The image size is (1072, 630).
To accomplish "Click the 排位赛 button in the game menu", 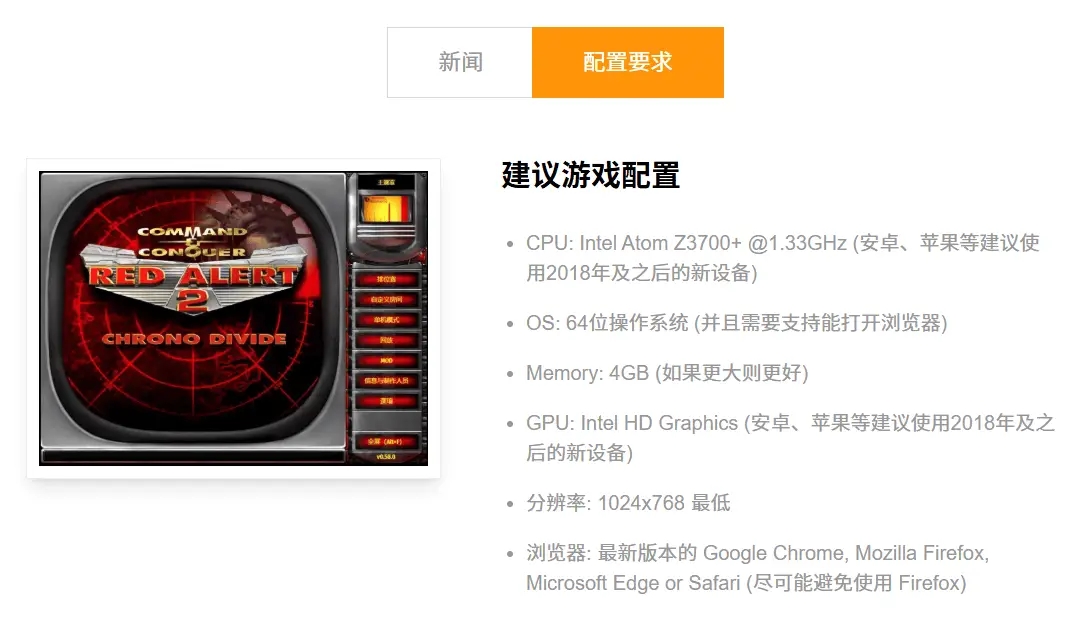I will [386, 279].
